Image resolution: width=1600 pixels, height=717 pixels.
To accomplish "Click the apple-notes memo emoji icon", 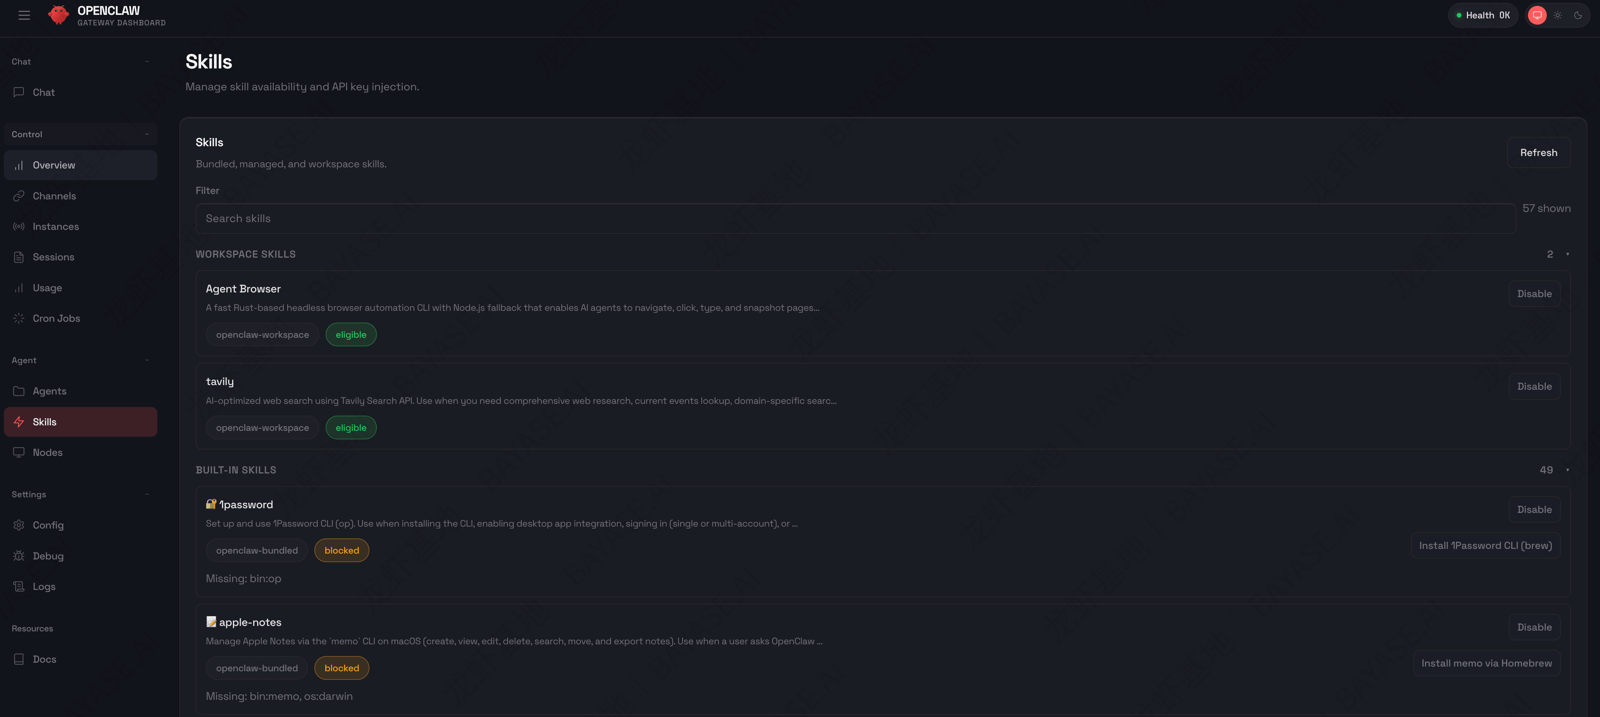I will [x=211, y=622].
